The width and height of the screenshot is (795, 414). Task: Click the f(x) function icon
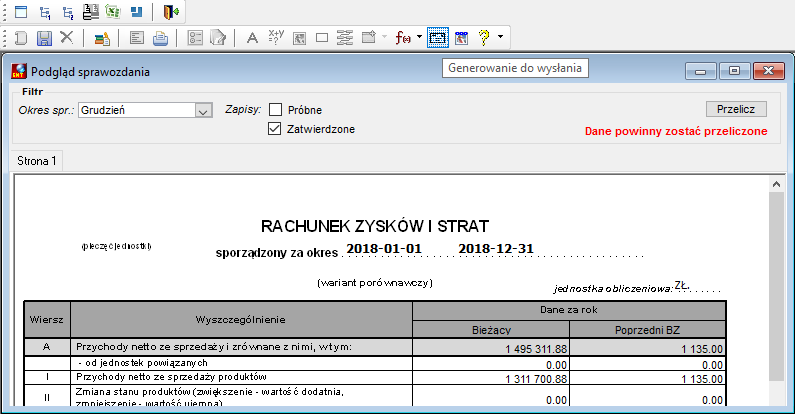tap(403, 38)
